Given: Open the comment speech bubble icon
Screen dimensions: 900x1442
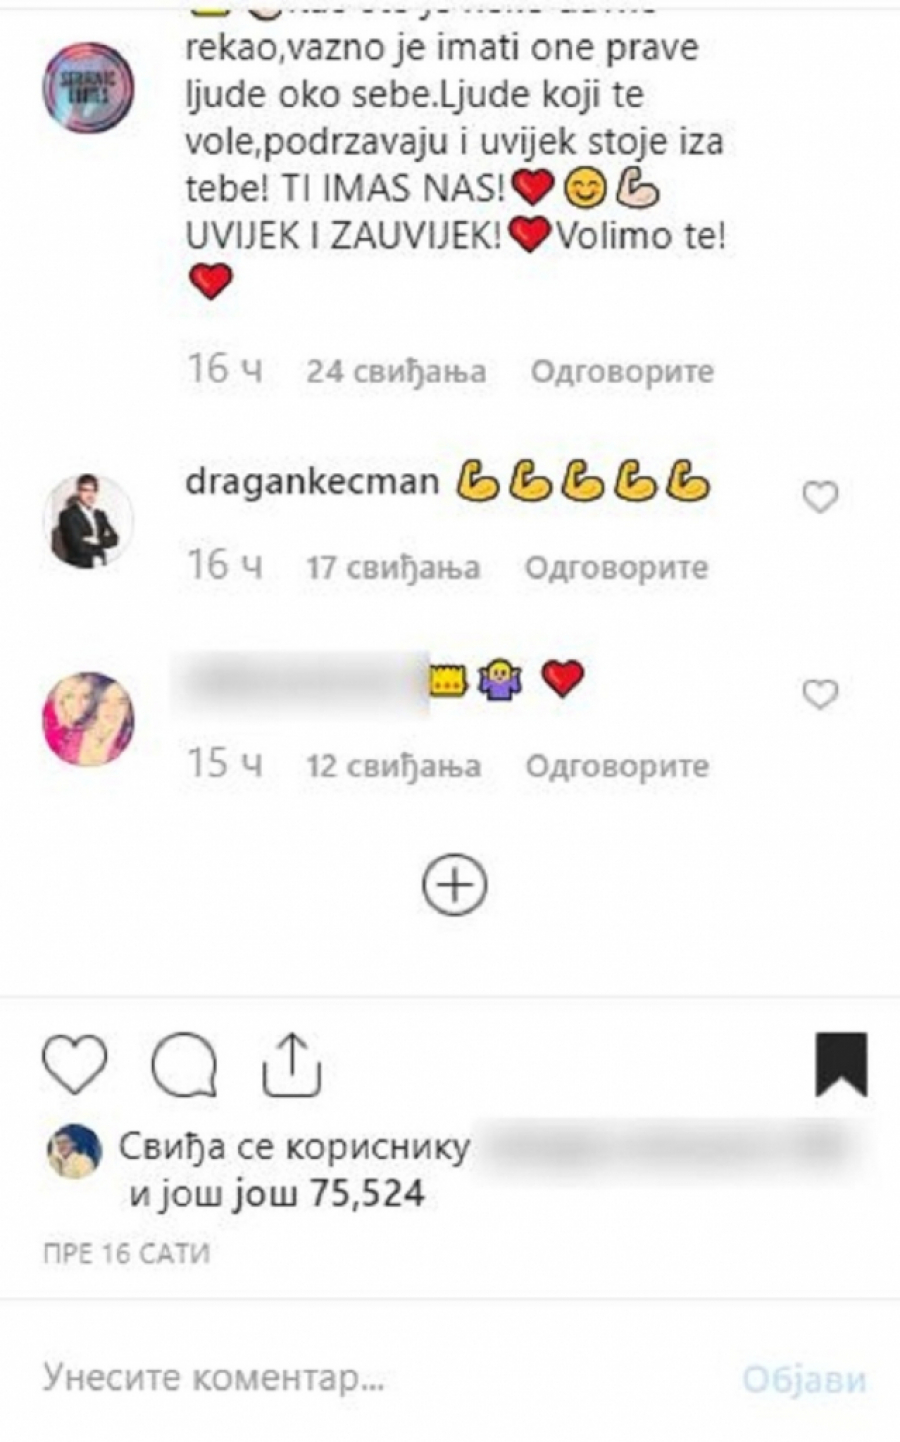Looking at the screenshot, I should pyautogui.click(x=184, y=1066).
